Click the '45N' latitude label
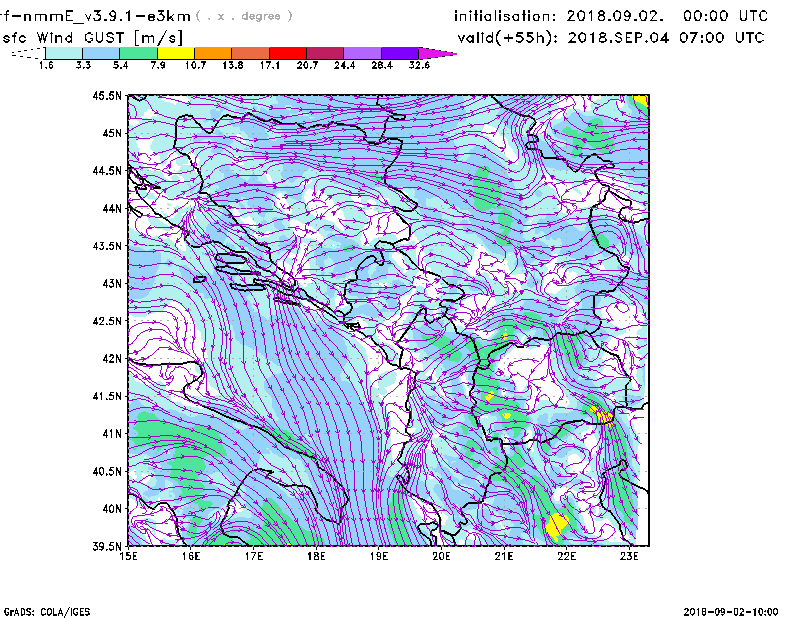Image resolution: width=800 pixels, height=618 pixels. coord(112,133)
